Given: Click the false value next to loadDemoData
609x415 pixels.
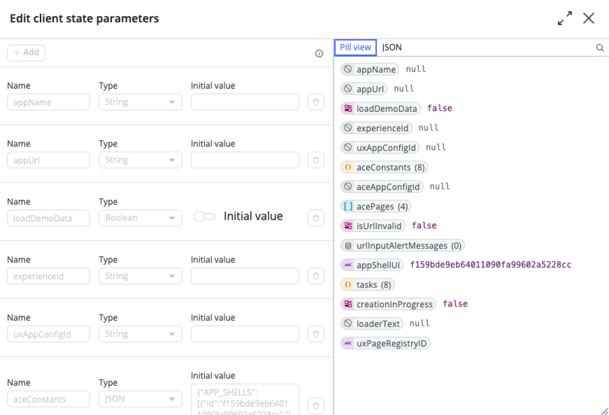Looking at the screenshot, I should (x=440, y=108).
